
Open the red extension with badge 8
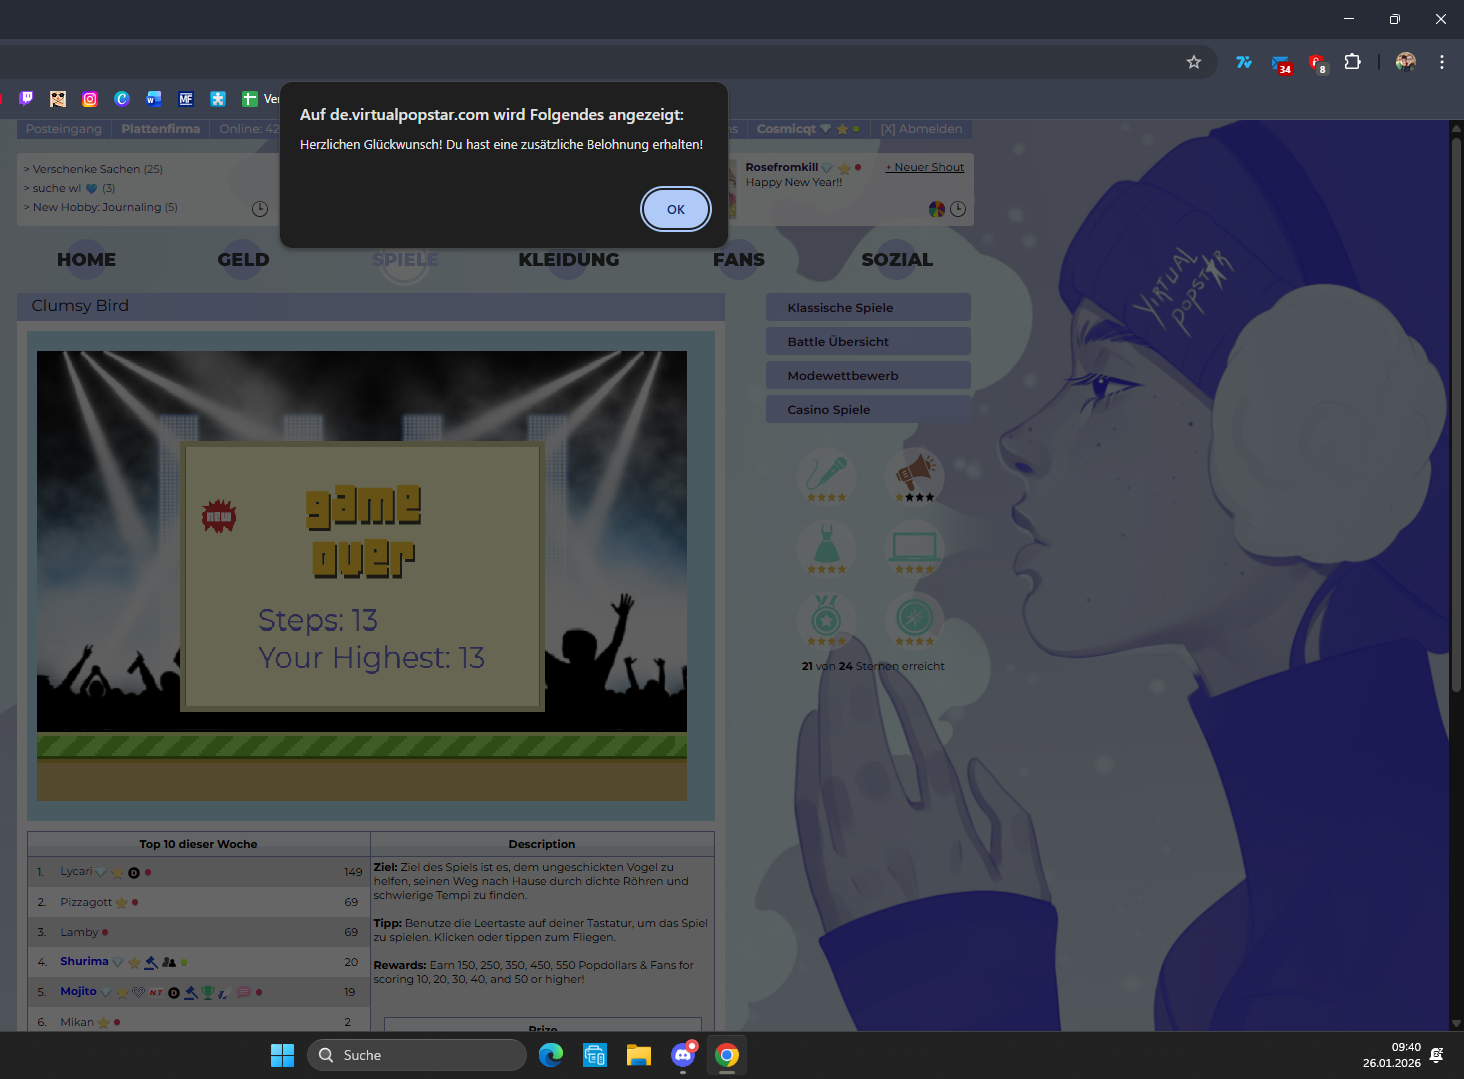[1317, 63]
